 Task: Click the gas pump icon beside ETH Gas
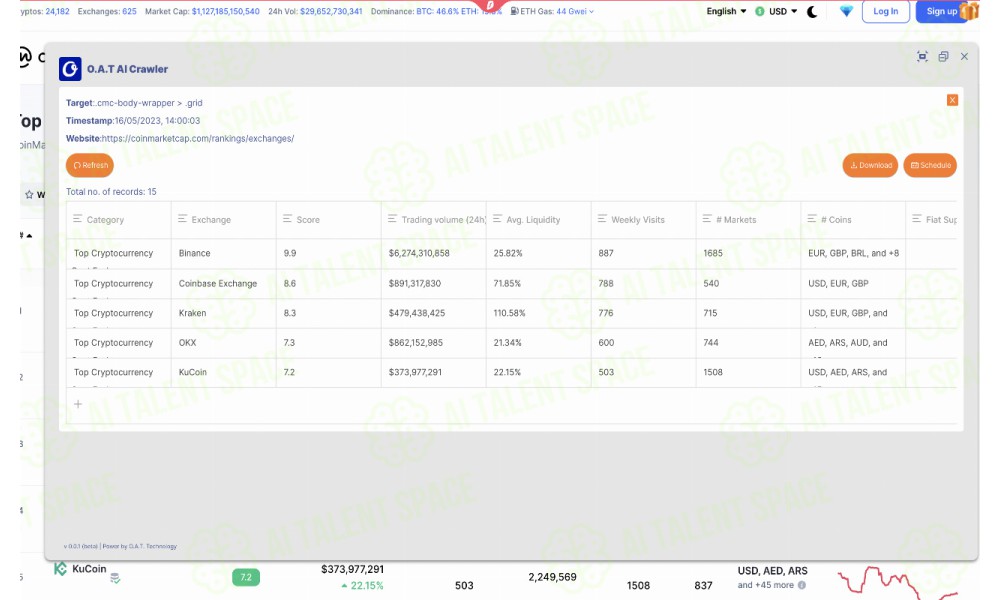[514, 11]
